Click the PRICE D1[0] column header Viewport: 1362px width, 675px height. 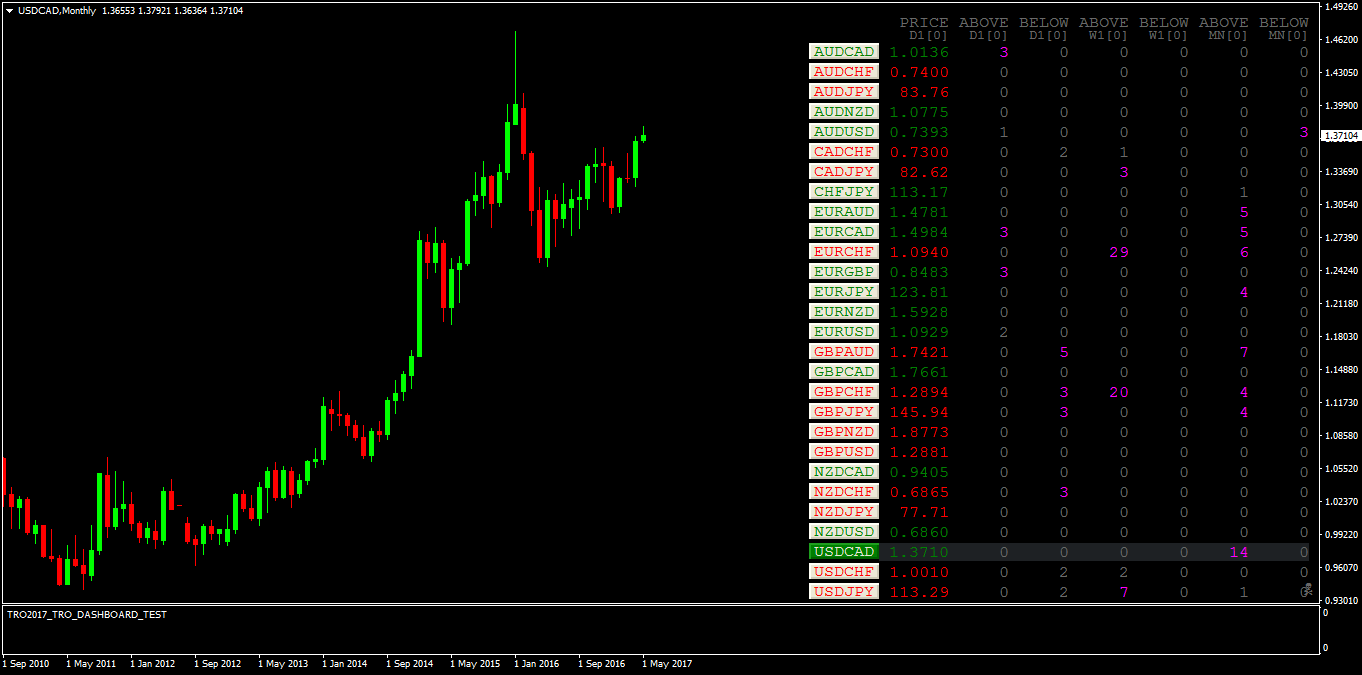point(924,29)
